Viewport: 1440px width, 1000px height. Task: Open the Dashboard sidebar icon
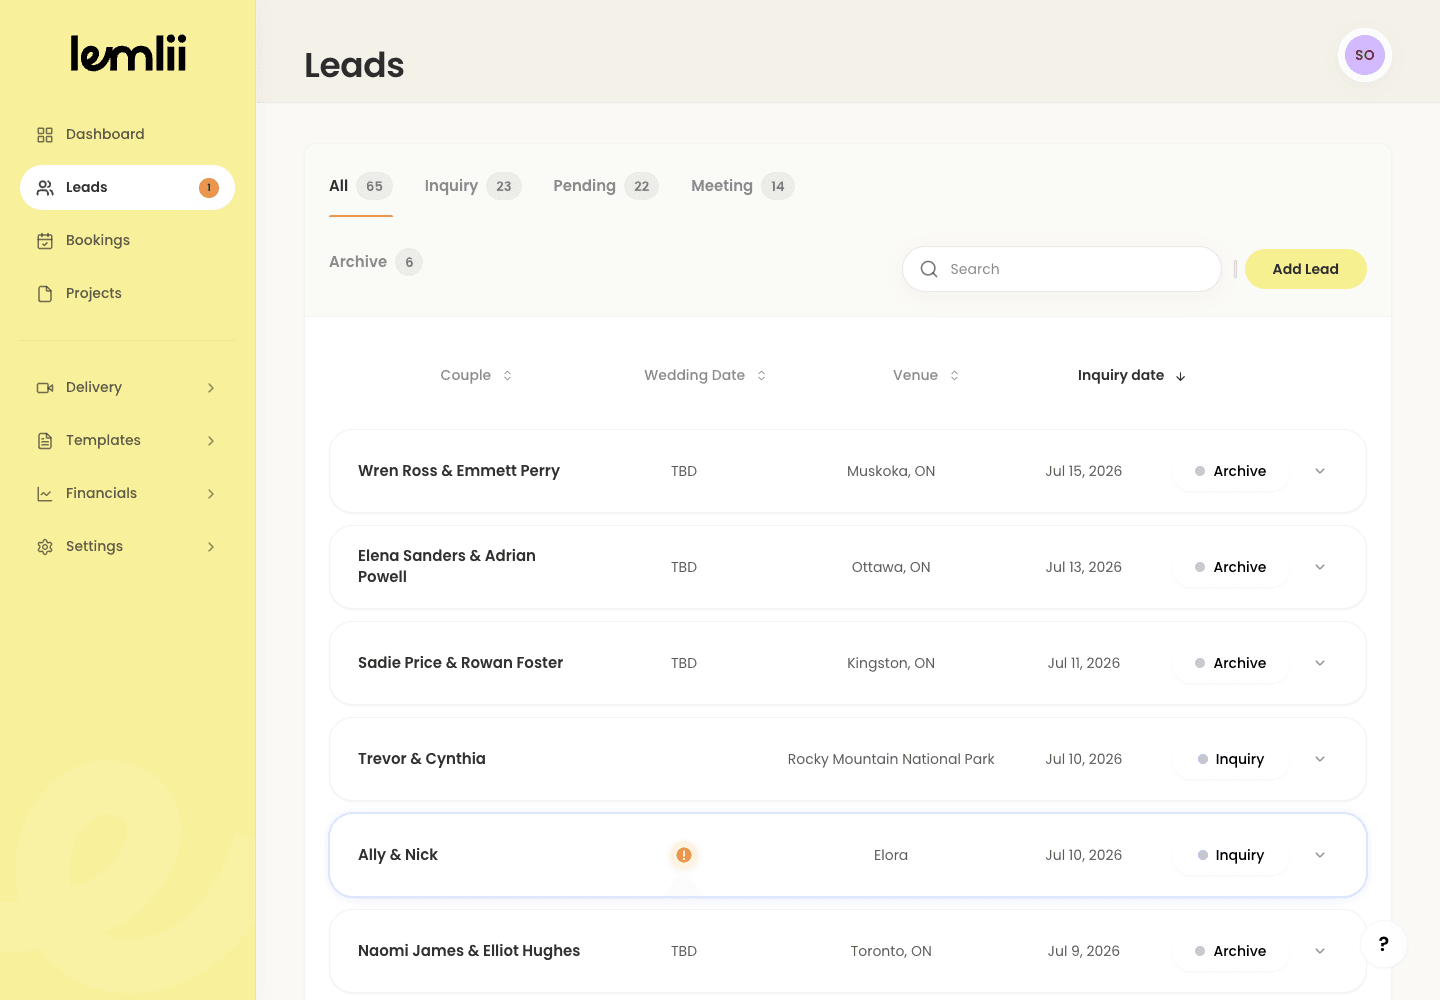[x=45, y=135]
